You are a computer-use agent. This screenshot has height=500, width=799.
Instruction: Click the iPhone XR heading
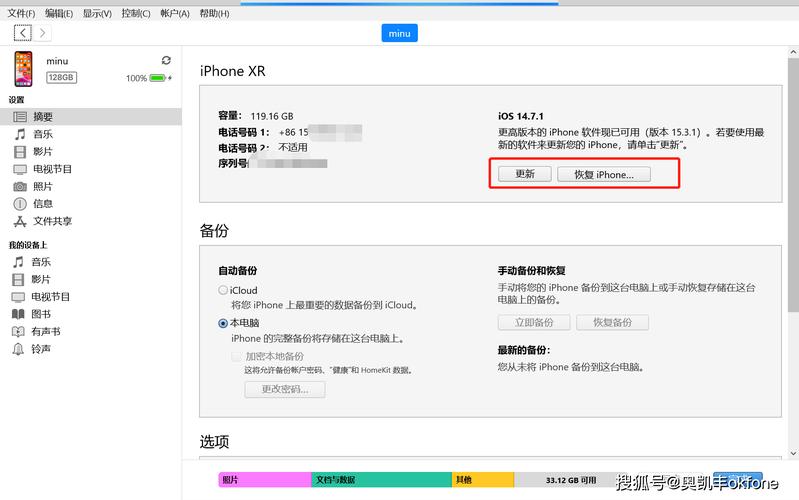(232, 71)
